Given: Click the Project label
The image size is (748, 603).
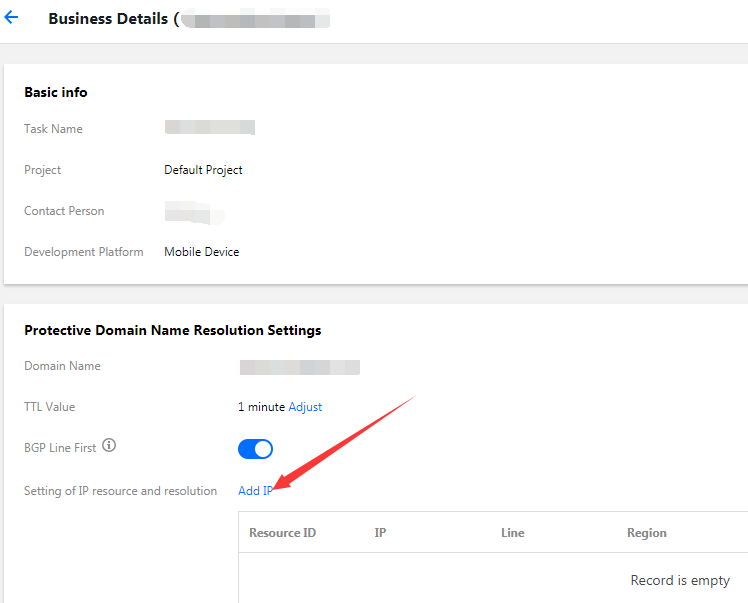Looking at the screenshot, I should point(42,170).
